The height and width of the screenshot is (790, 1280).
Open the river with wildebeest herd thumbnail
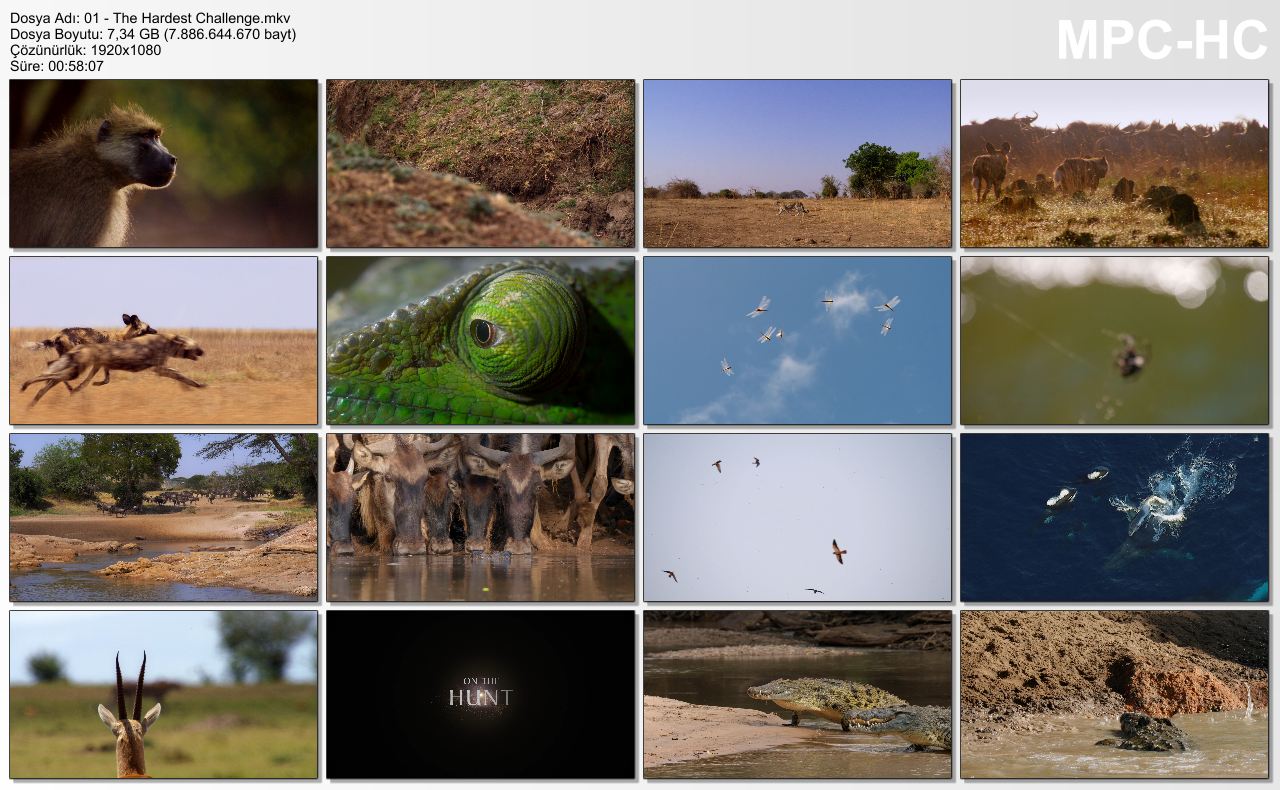pyautogui.click(x=164, y=518)
